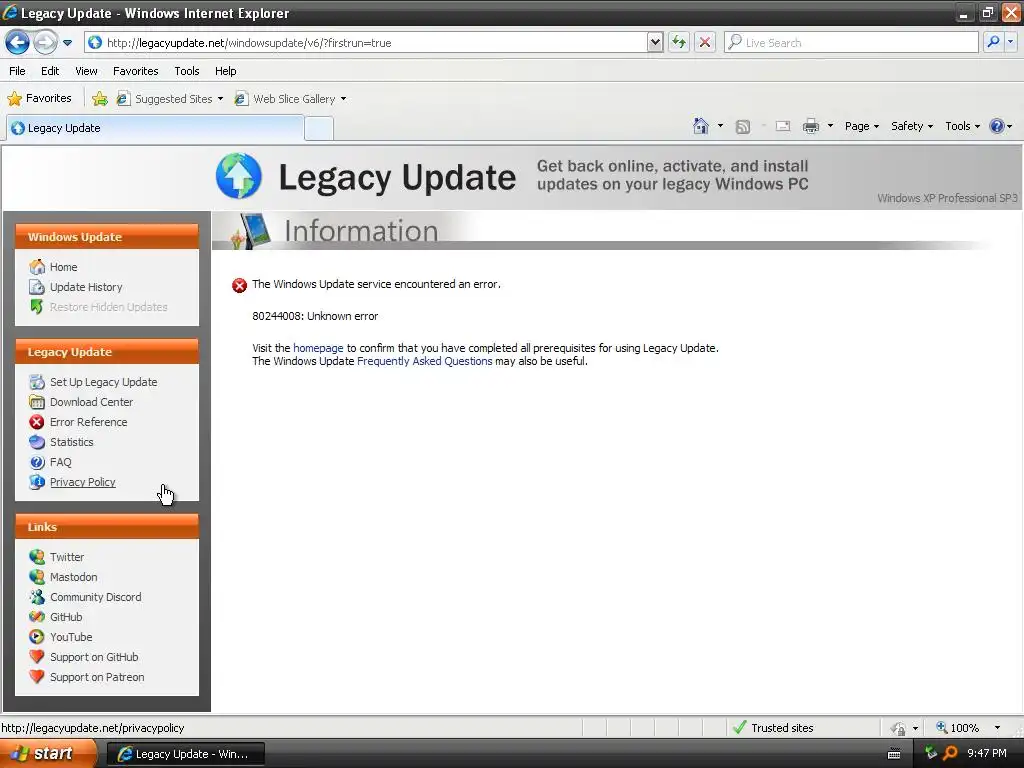Viewport: 1024px width, 768px height.
Task: Open the Tools command bar menu
Action: pyautogui.click(x=962, y=126)
